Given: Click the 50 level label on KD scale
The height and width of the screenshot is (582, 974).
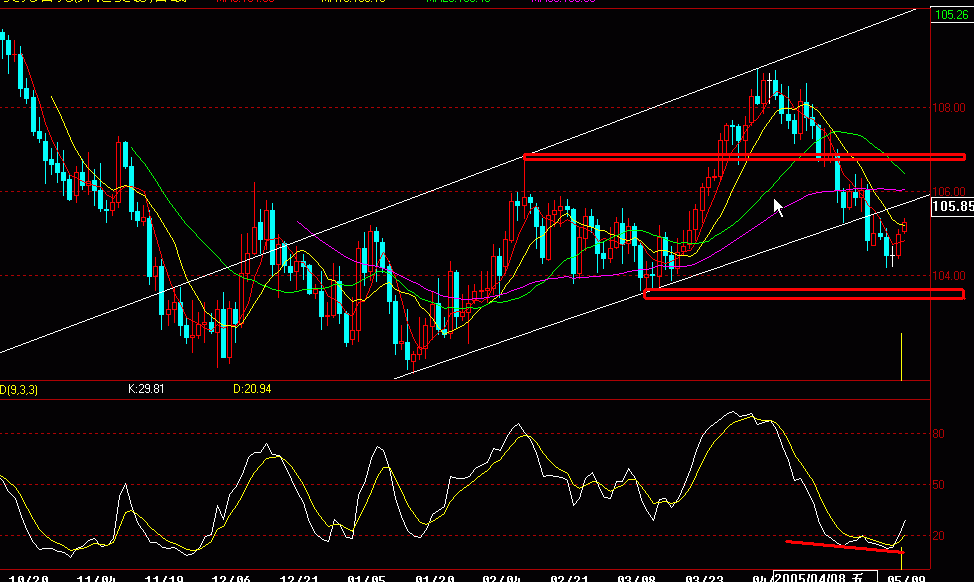Looking at the screenshot, I should [939, 485].
